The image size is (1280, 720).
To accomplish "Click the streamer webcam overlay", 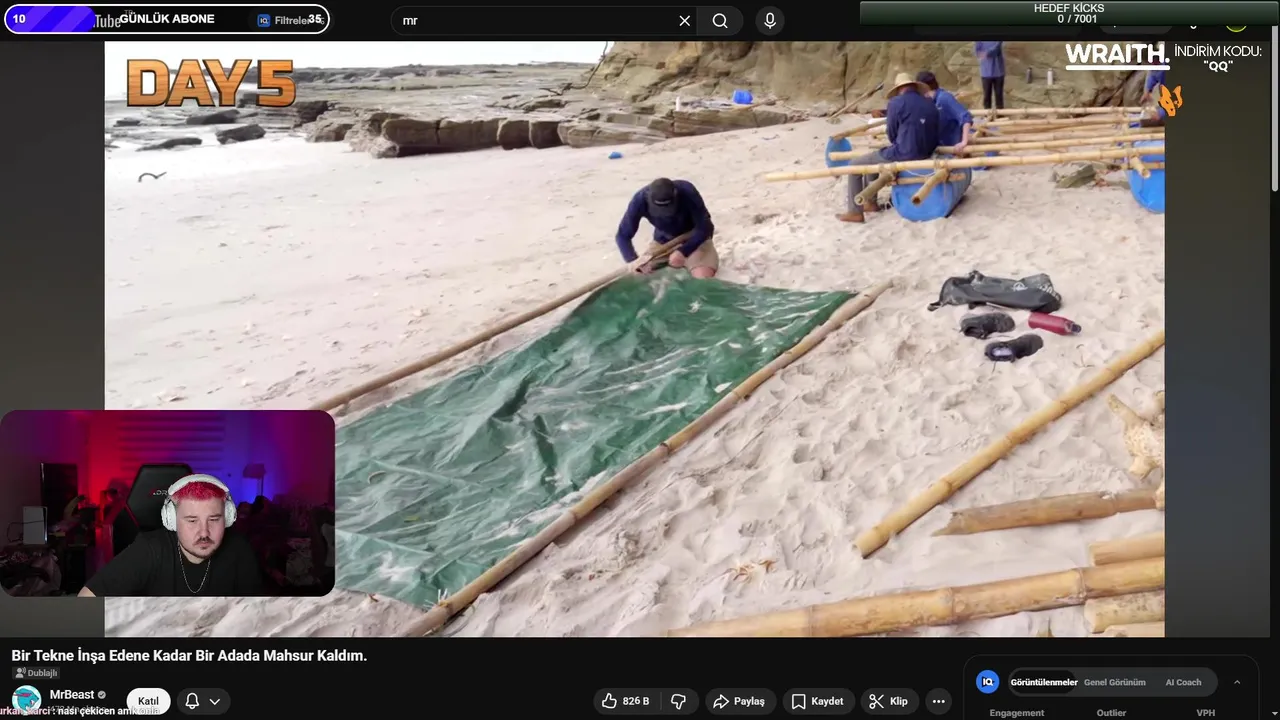I will point(167,503).
